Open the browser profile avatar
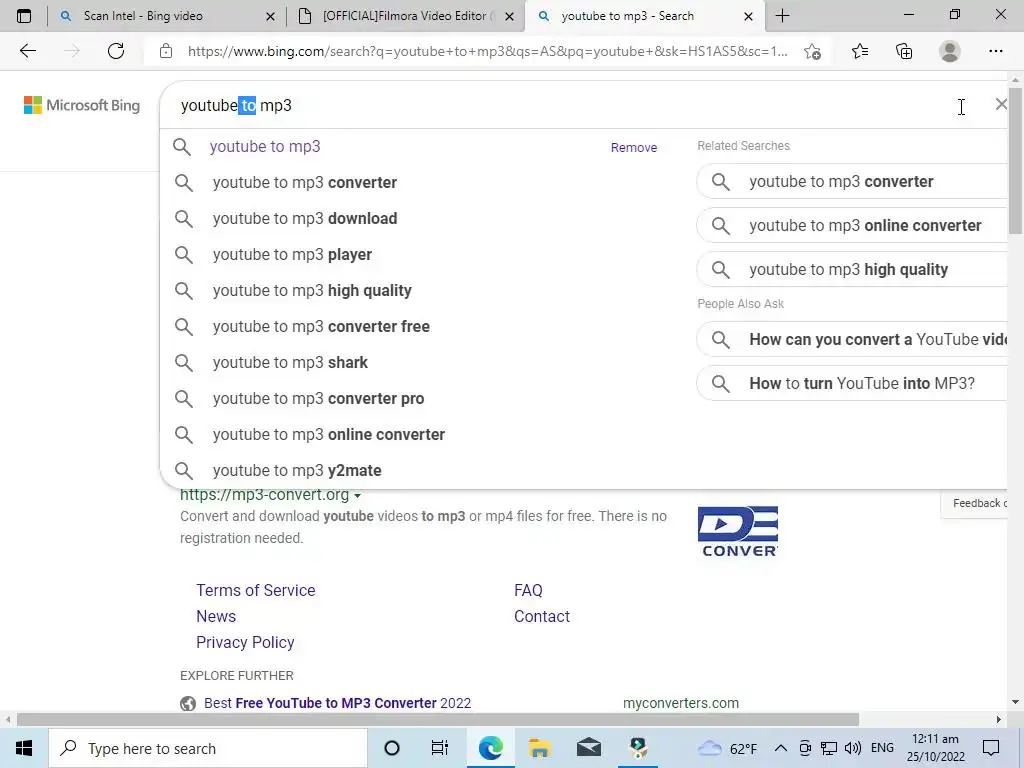1024x768 pixels. point(950,51)
